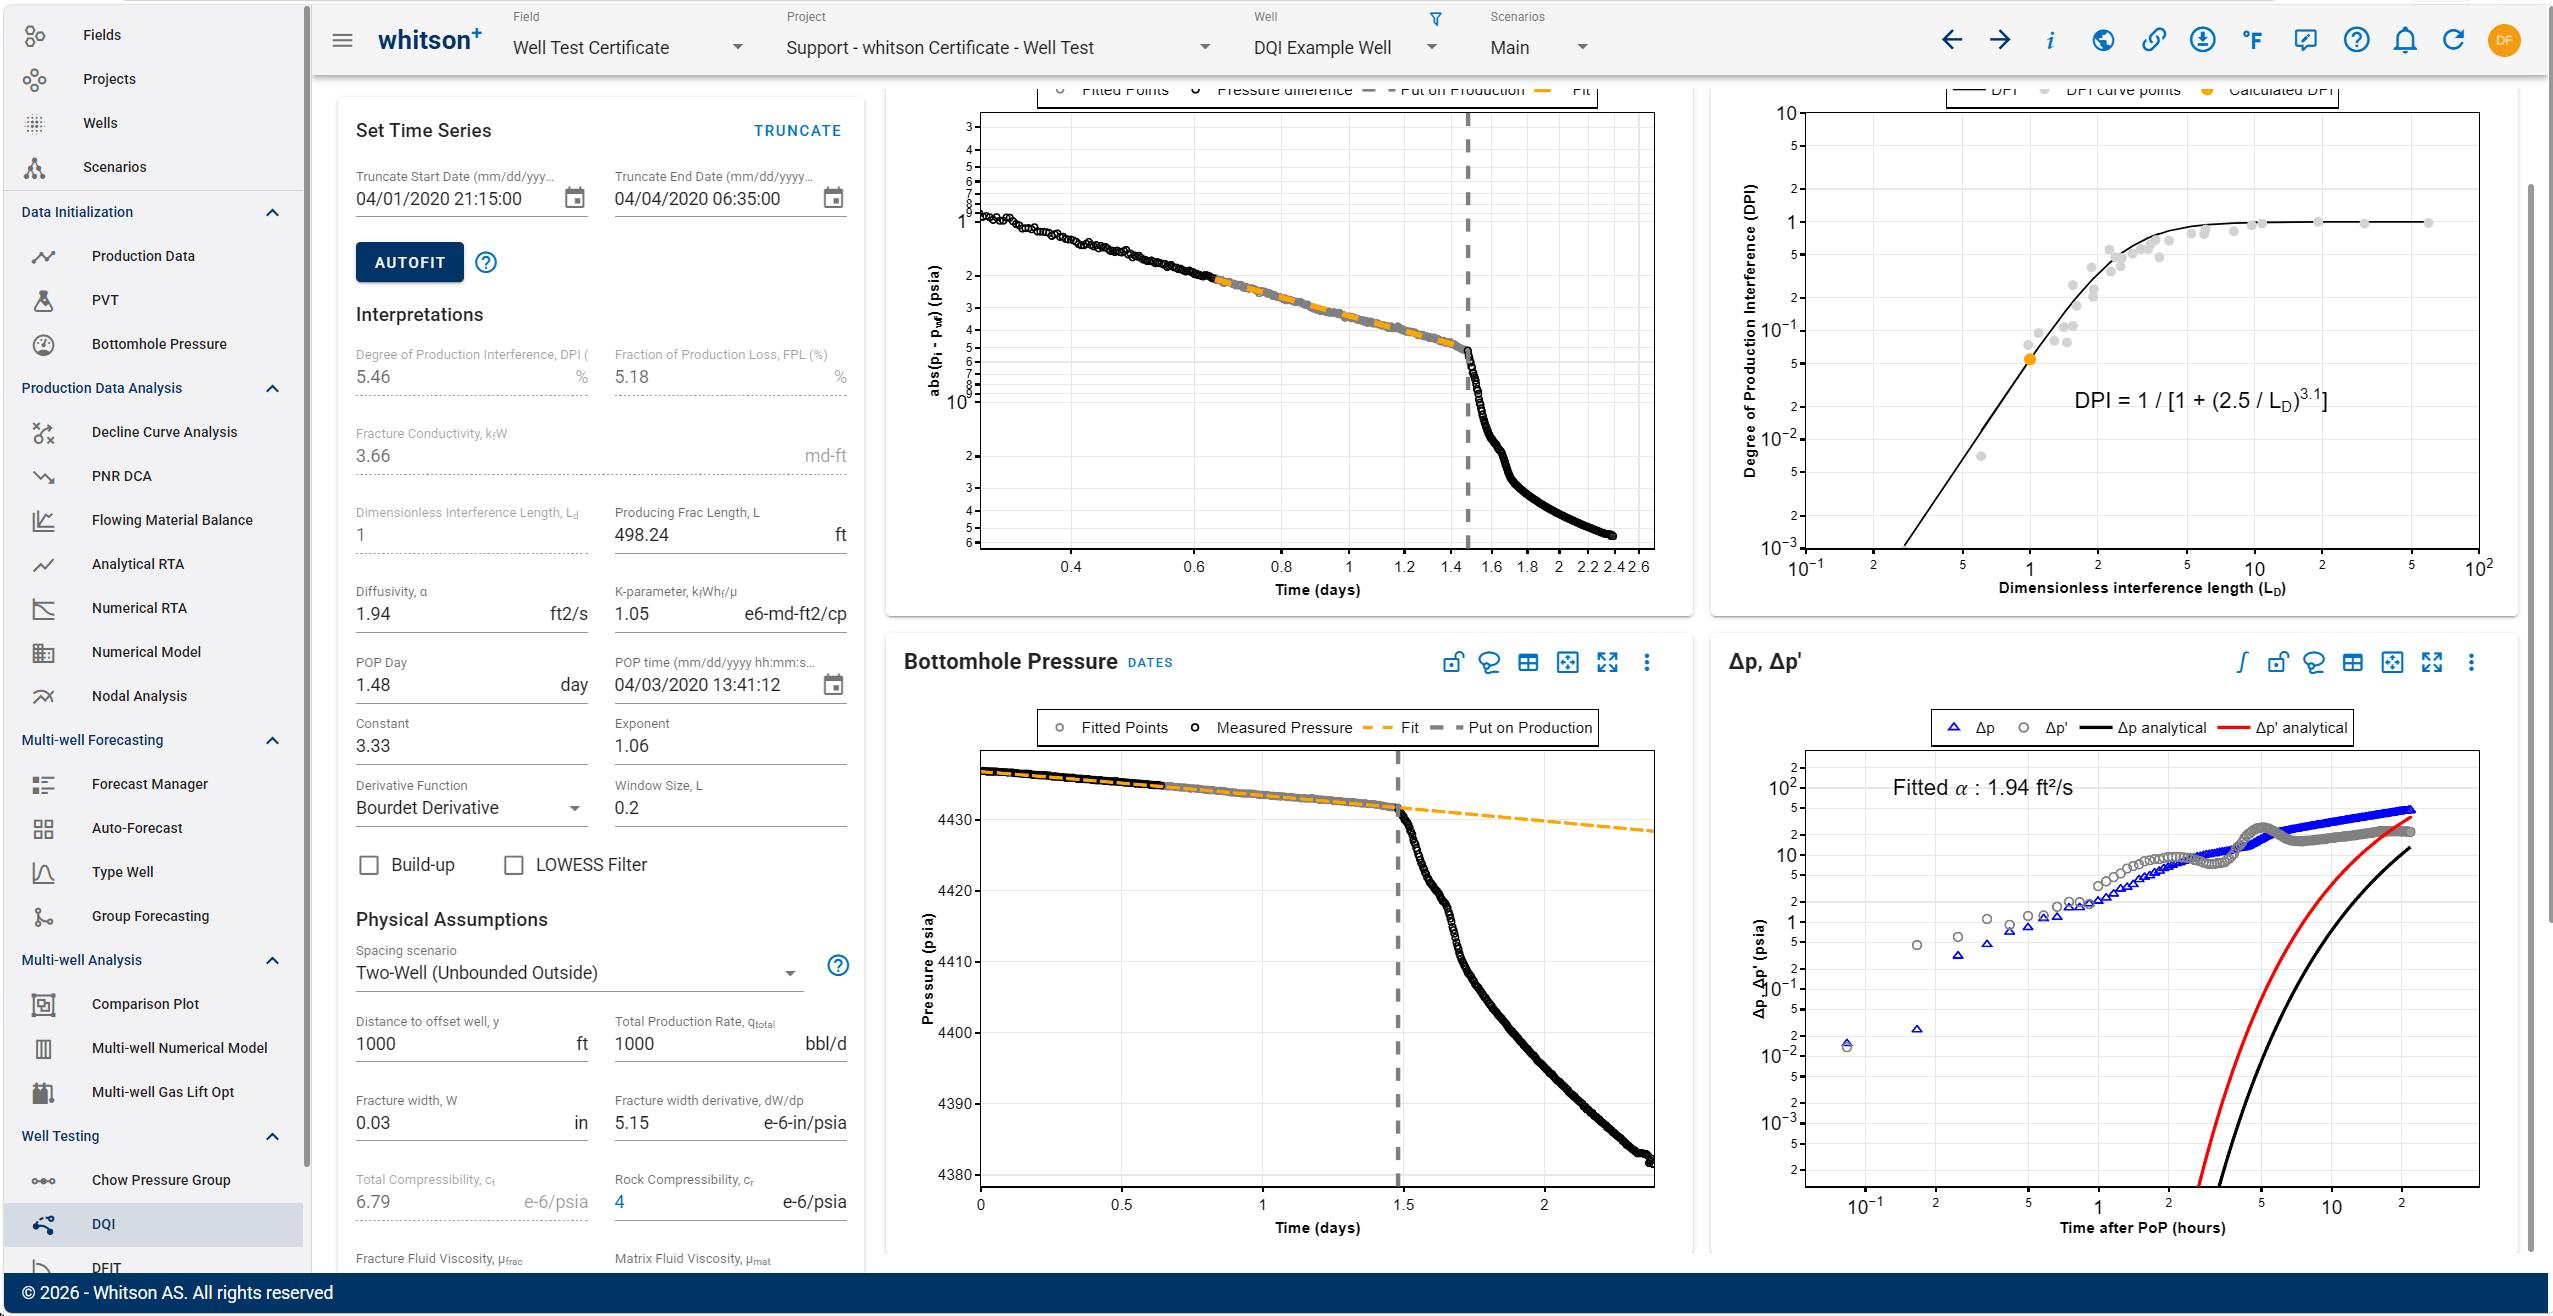Open more options for Δp, Δp' chart
2553x1316 pixels.
(2470, 662)
